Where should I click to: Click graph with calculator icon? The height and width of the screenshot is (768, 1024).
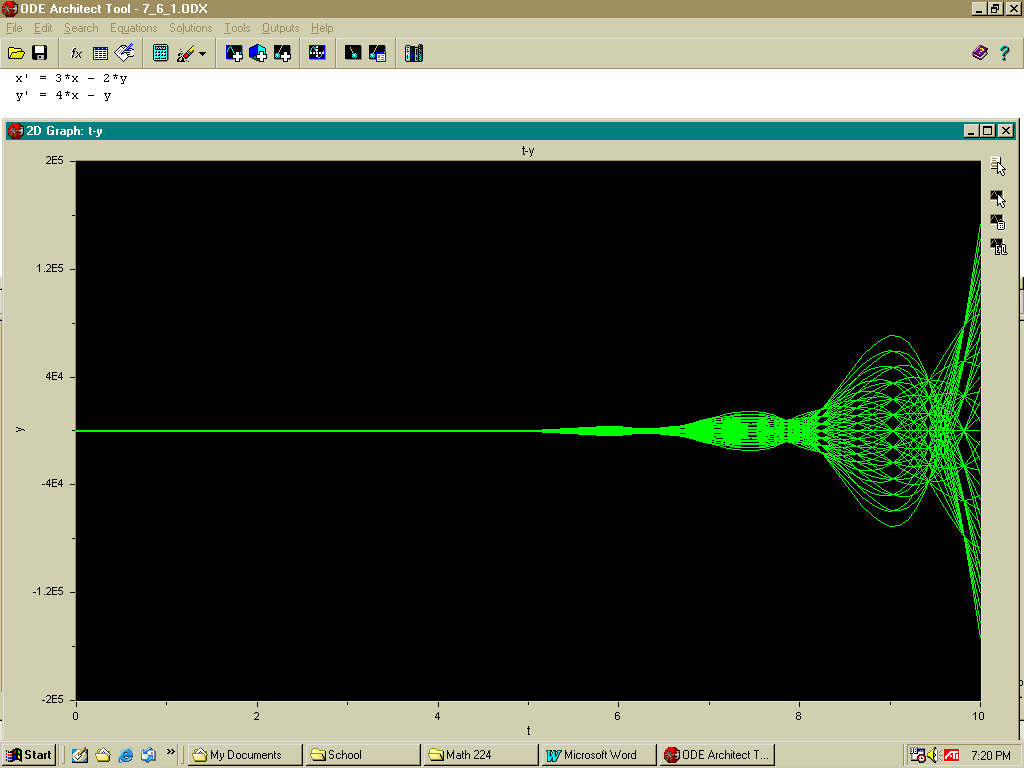click(x=998, y=222)
